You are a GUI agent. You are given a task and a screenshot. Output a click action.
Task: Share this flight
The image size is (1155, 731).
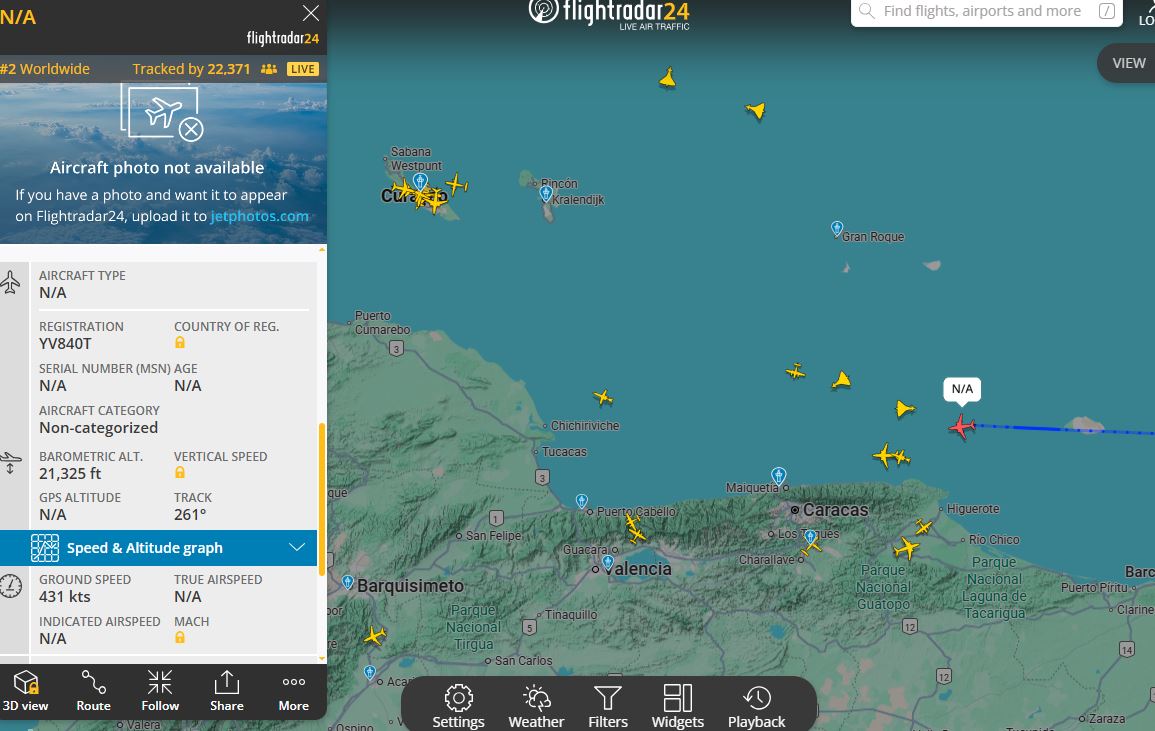227,691
